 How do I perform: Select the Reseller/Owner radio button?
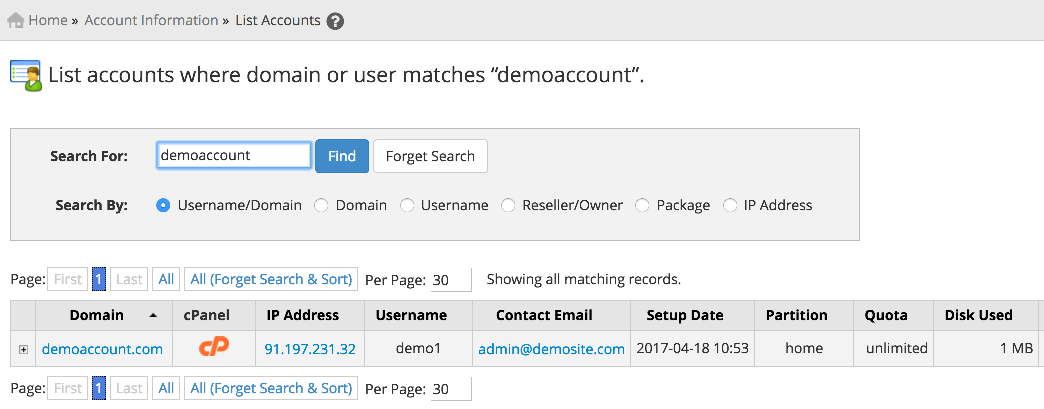pos(508,205)
